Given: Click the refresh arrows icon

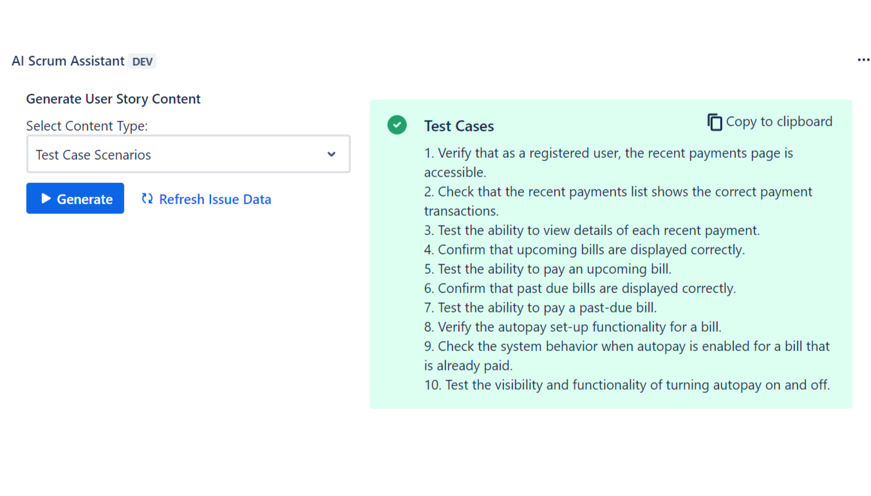Looking at the screenshot, I should click(x=147, y=199).
